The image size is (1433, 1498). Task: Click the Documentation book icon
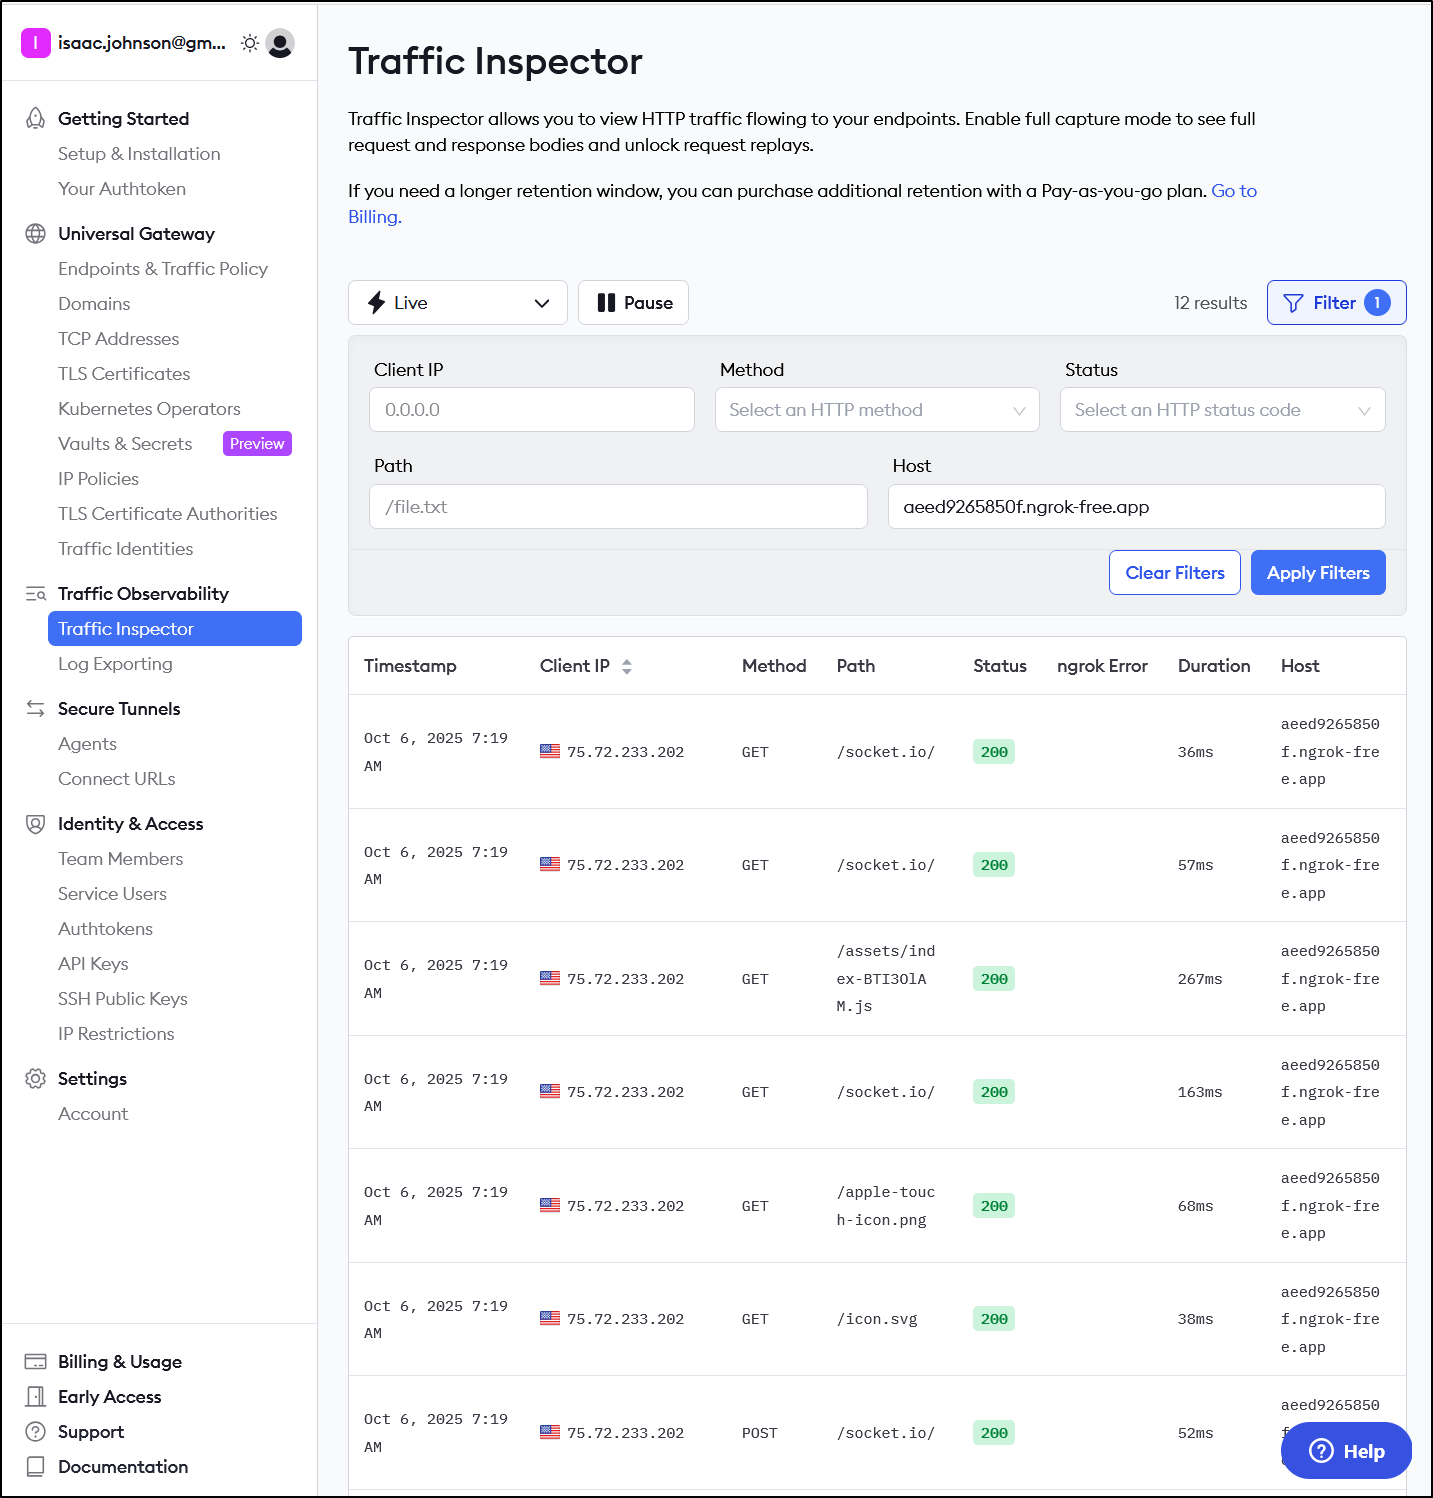coord(36,1467)
